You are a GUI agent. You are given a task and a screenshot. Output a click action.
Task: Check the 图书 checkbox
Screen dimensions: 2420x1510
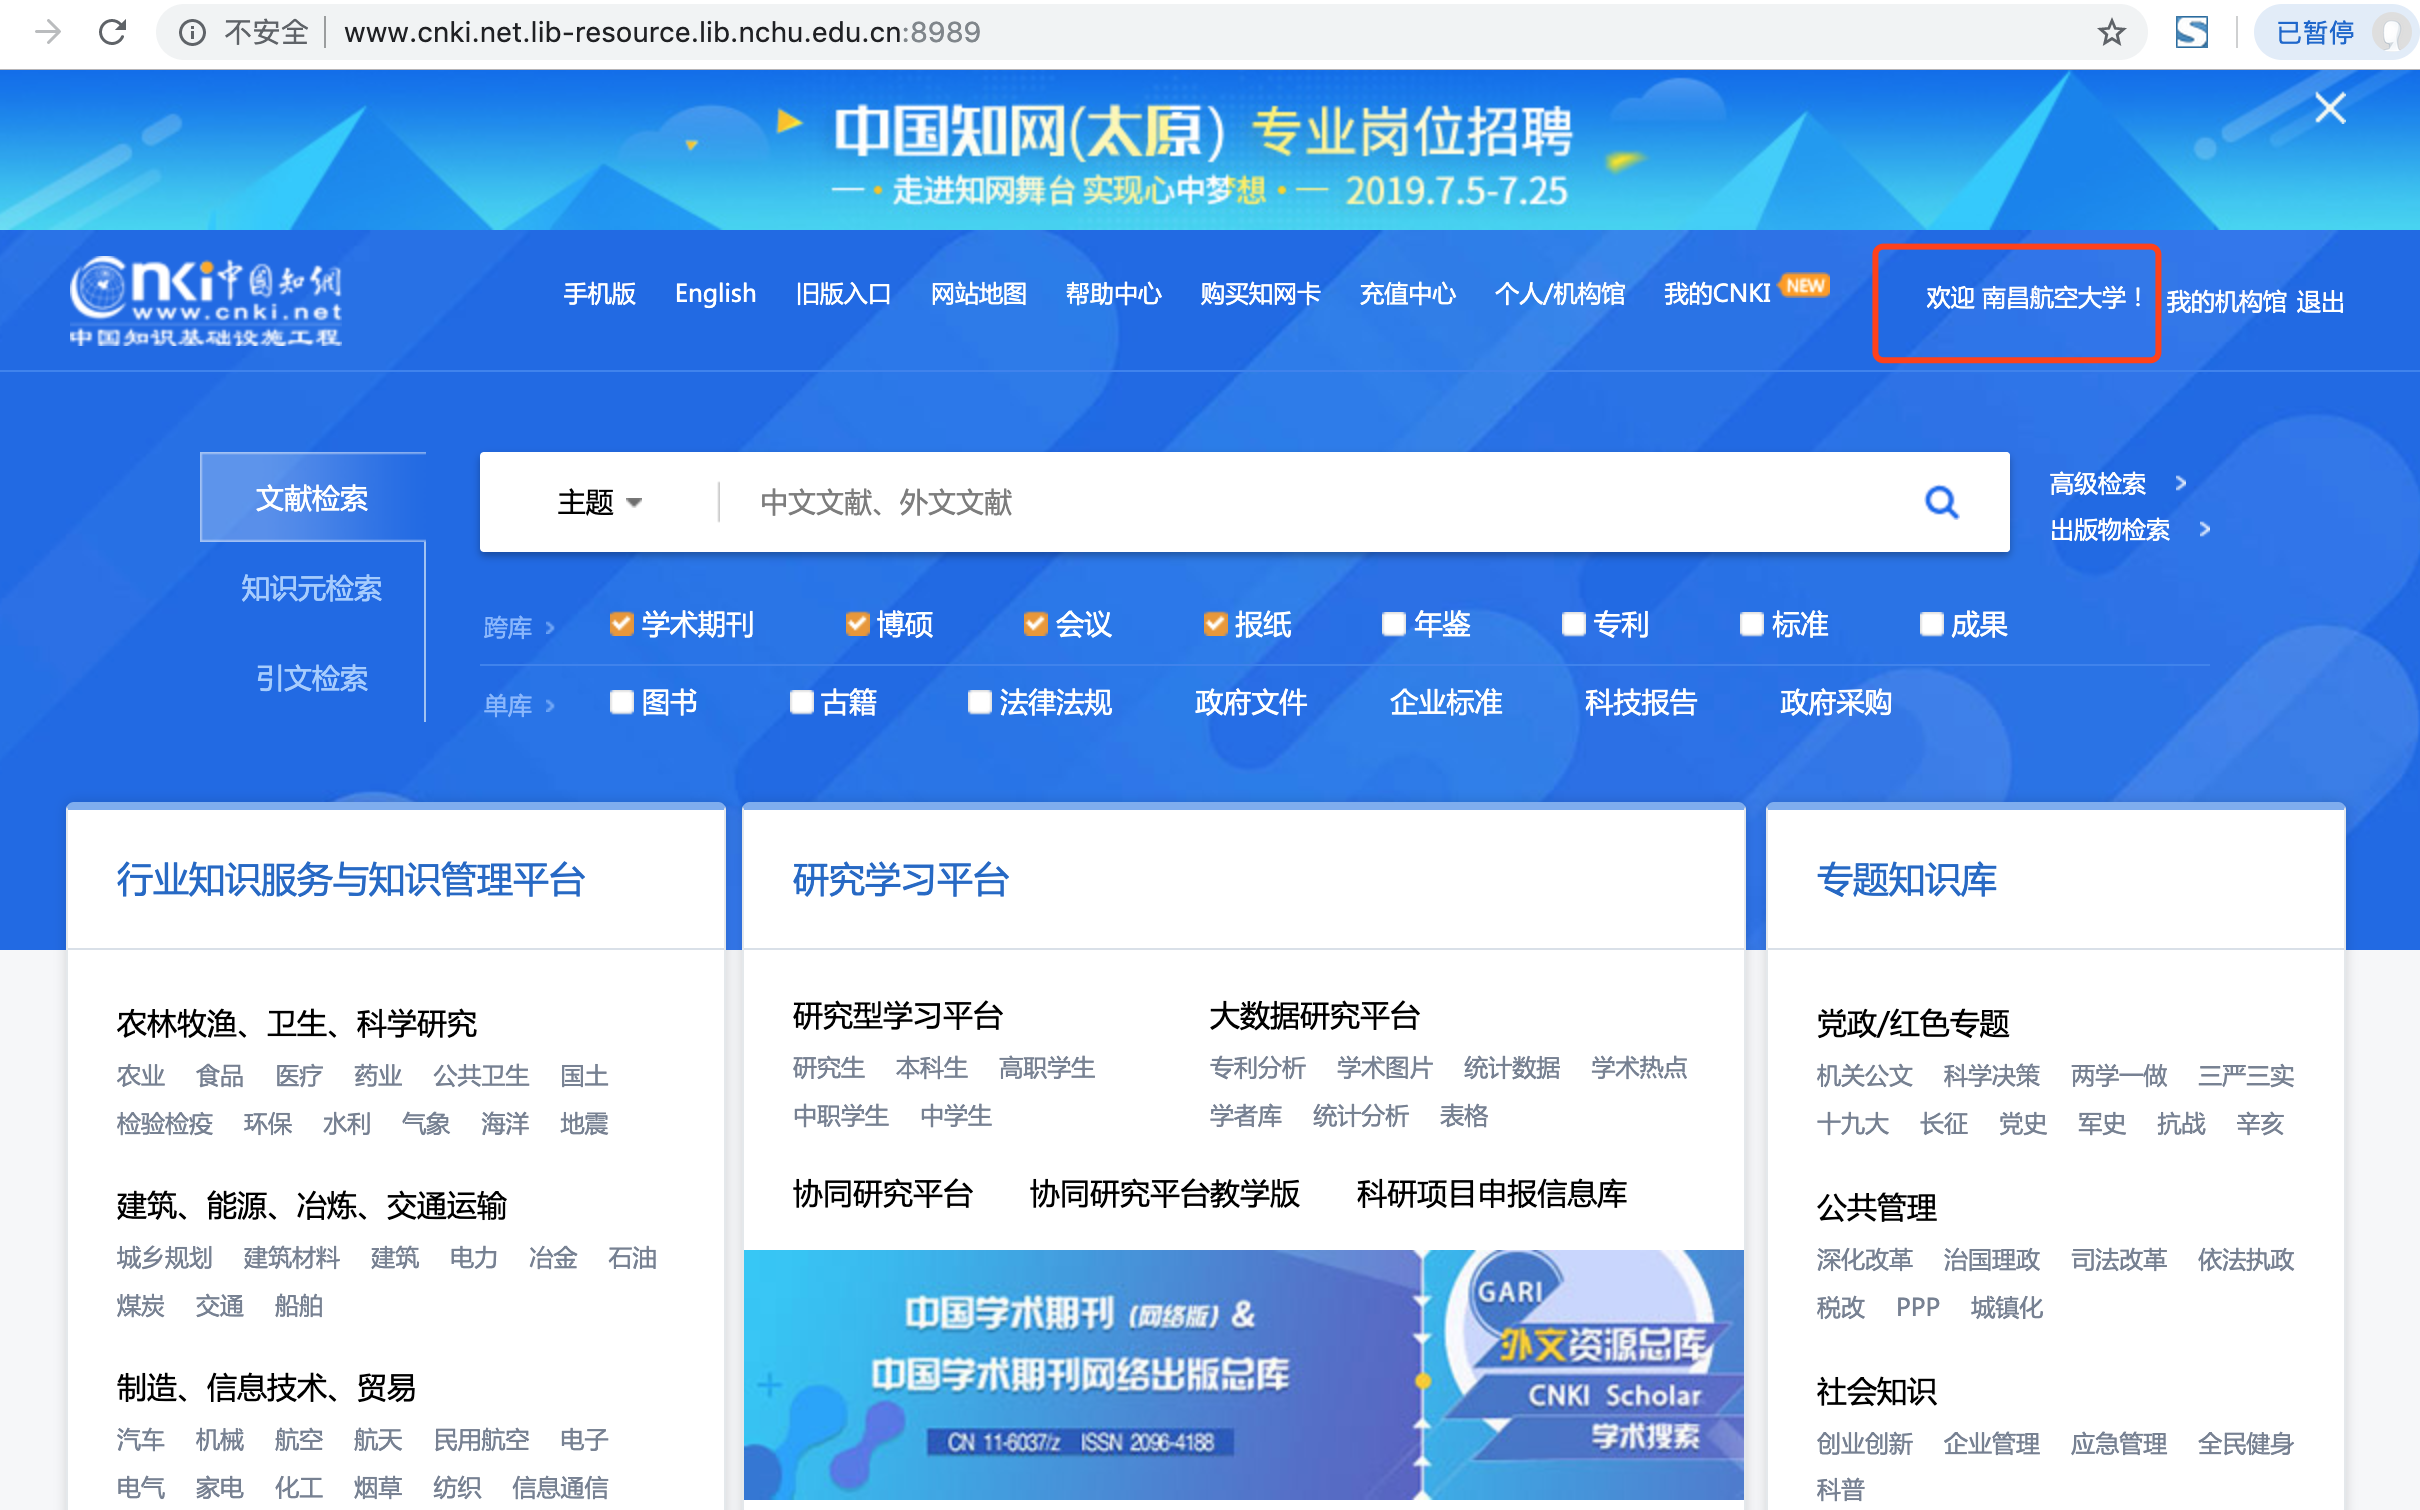tap(621, 702)
